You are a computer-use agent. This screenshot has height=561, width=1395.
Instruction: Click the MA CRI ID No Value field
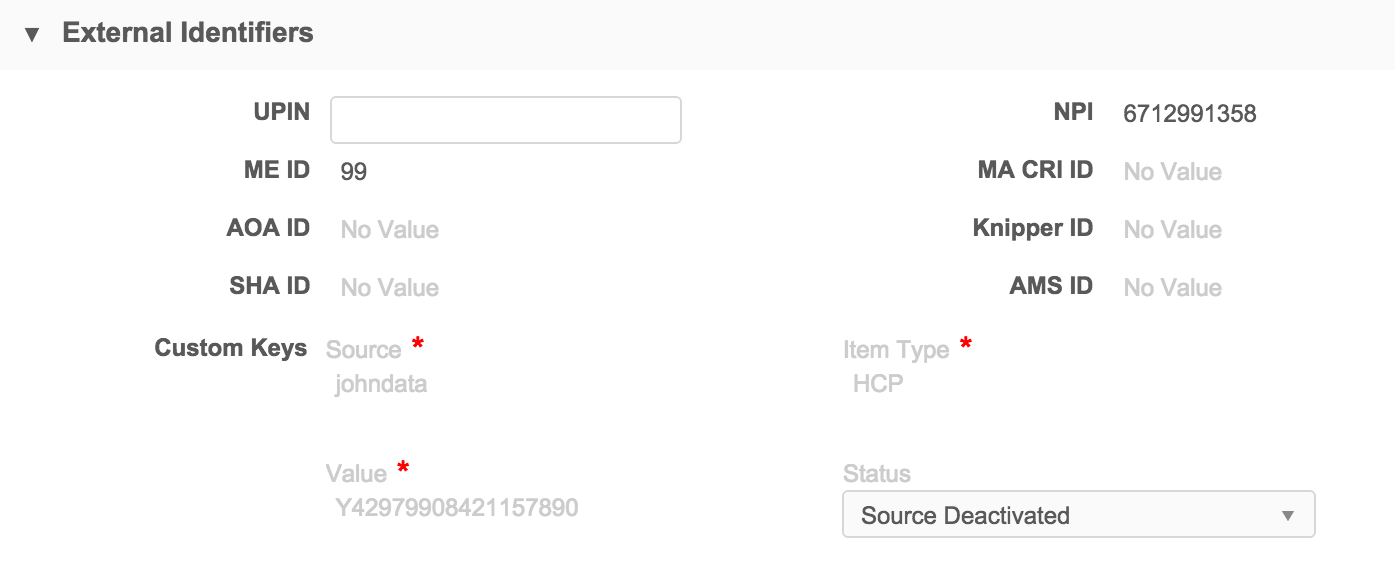point(1172,172)
